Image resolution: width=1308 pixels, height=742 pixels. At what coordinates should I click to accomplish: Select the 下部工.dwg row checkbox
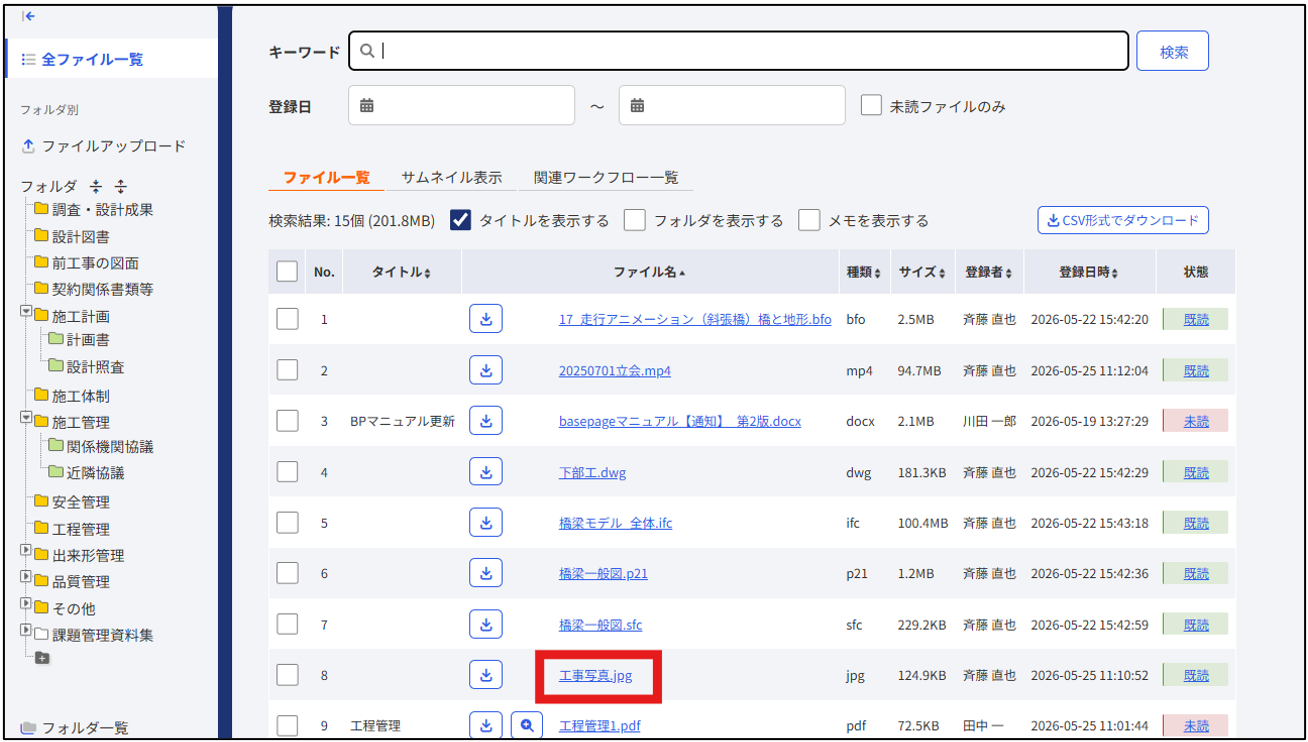[287, 472]
